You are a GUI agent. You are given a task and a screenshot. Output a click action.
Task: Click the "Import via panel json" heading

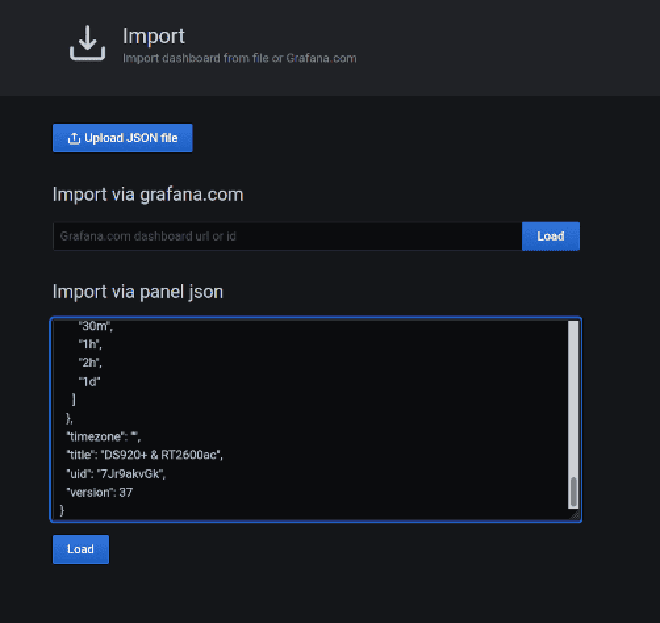[138, 292]
